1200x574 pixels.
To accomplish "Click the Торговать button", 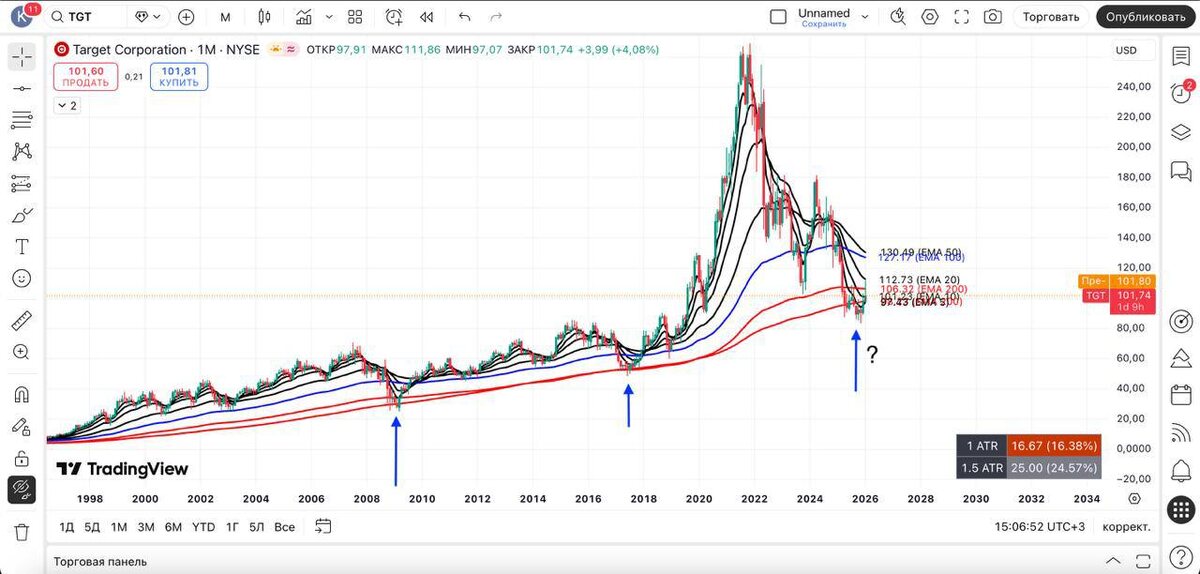I will (1051, 17).
